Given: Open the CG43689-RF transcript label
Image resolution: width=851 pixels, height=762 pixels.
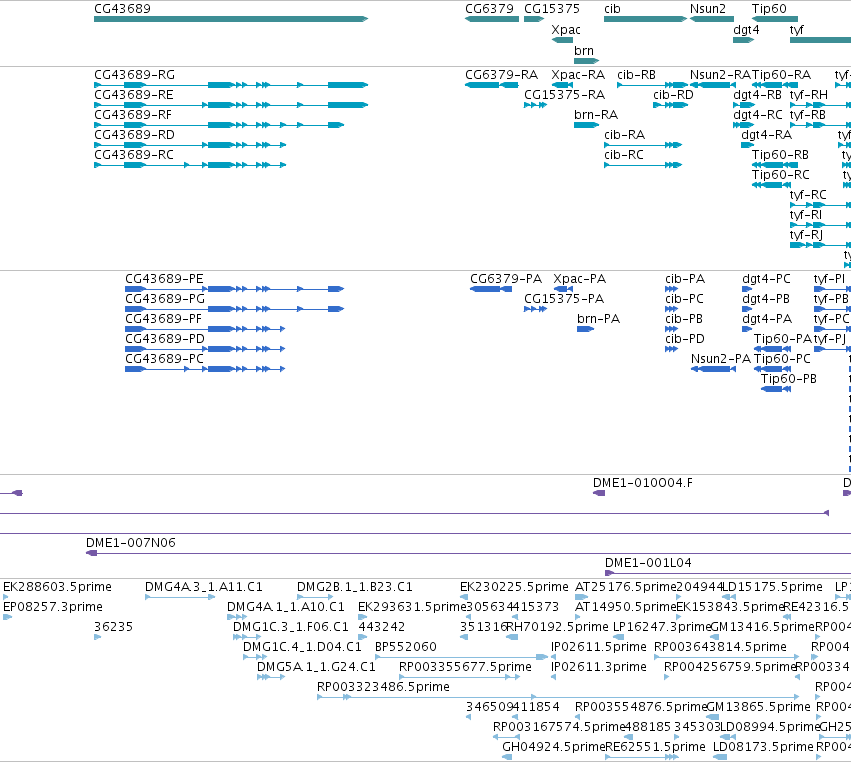Looking at the screenshot, I should click(x=133, y=115).
